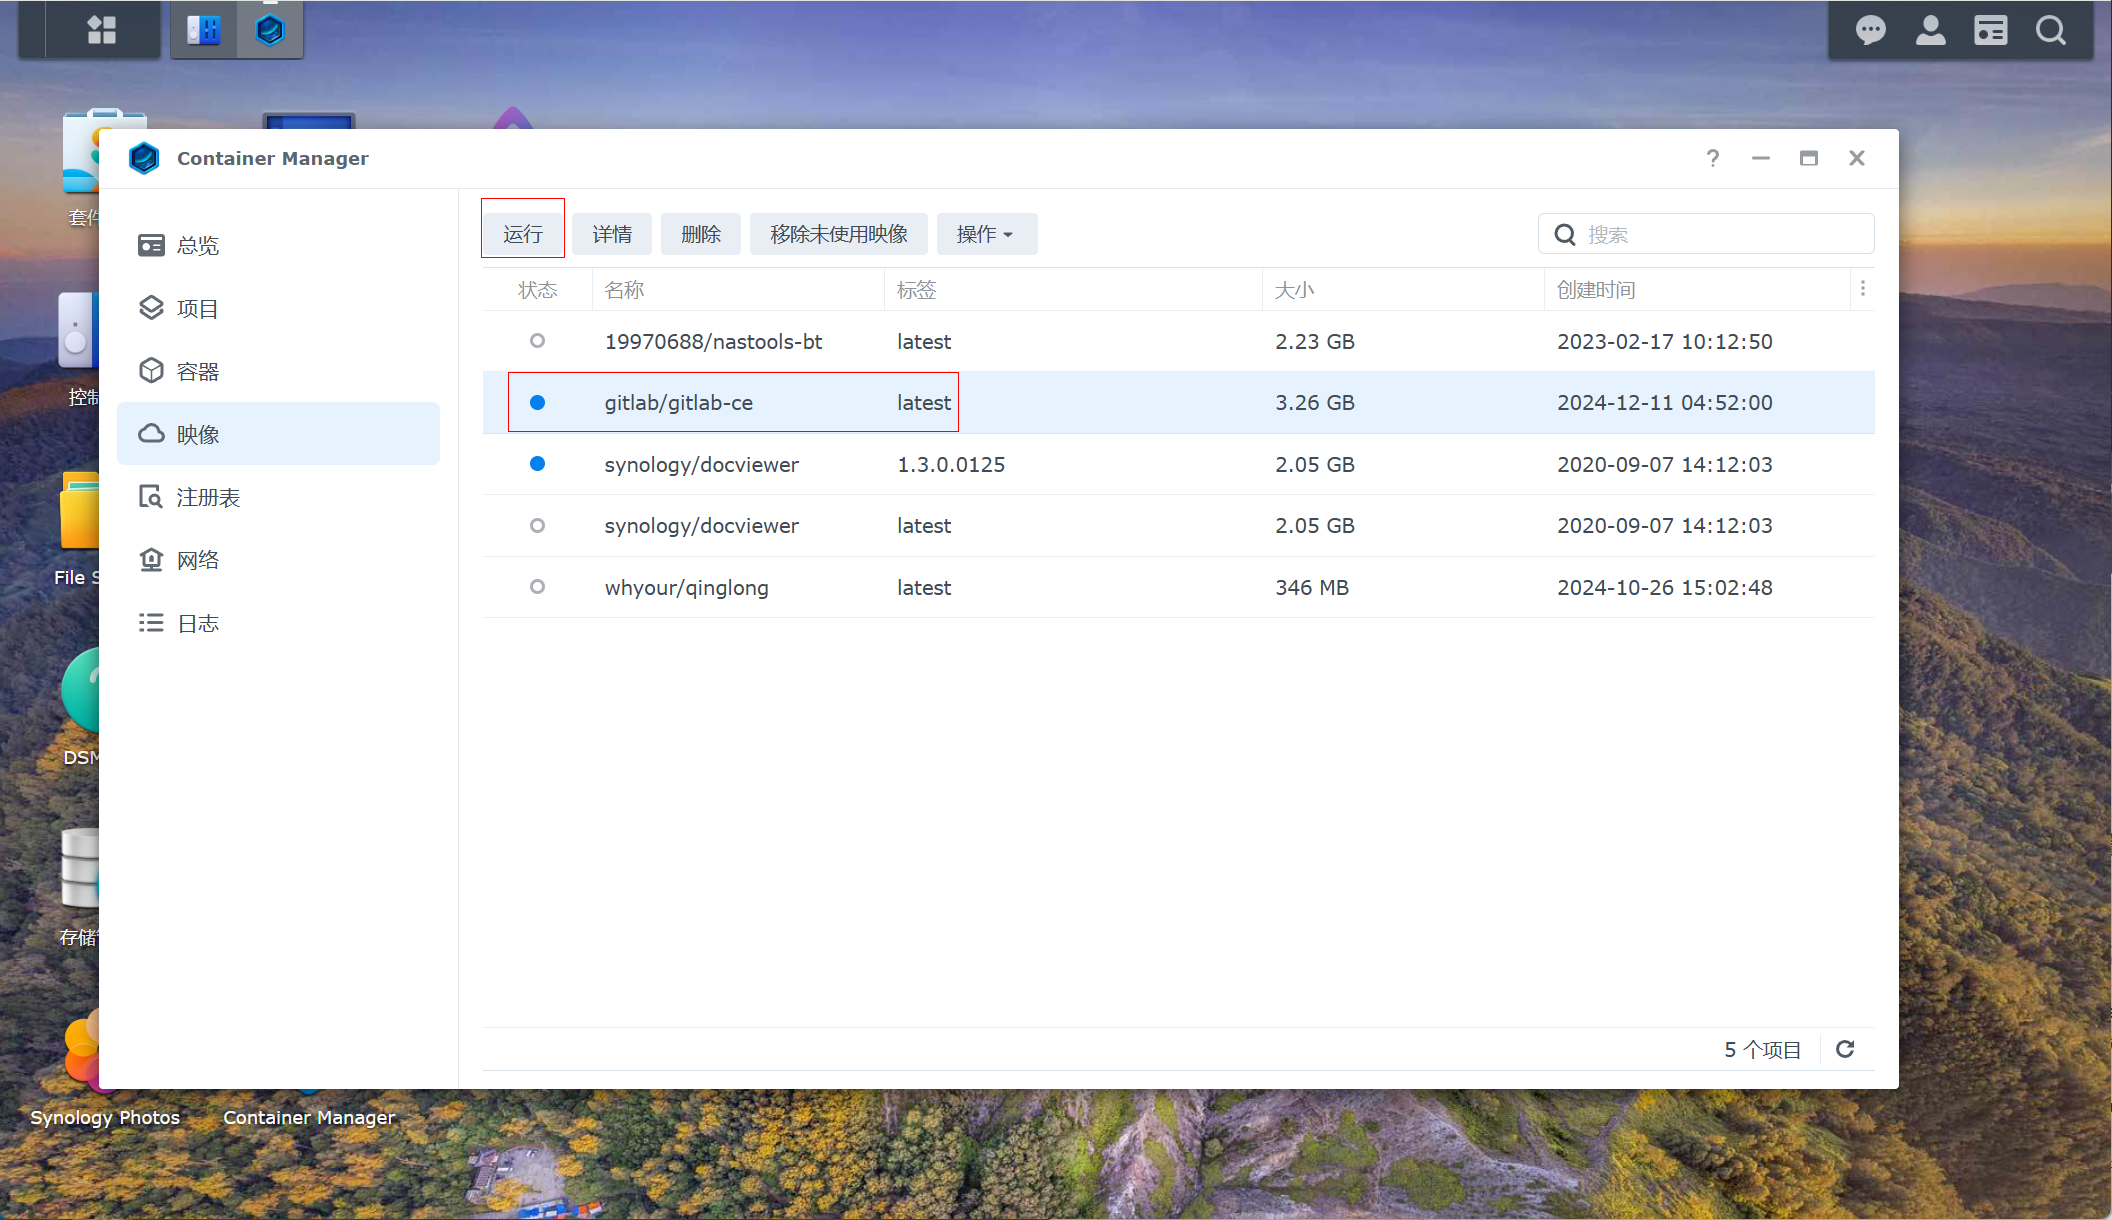Open the widgets panel icon
Image resolution: width=2112 pixels, height=1220 pixels.
coord(1990,30)
